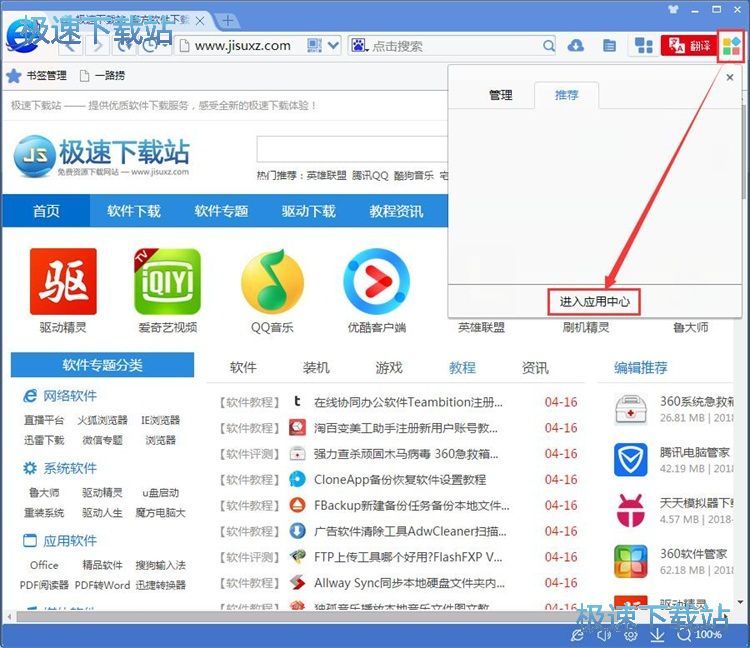Click the skin shirt icon in title bar

point(673,9)
